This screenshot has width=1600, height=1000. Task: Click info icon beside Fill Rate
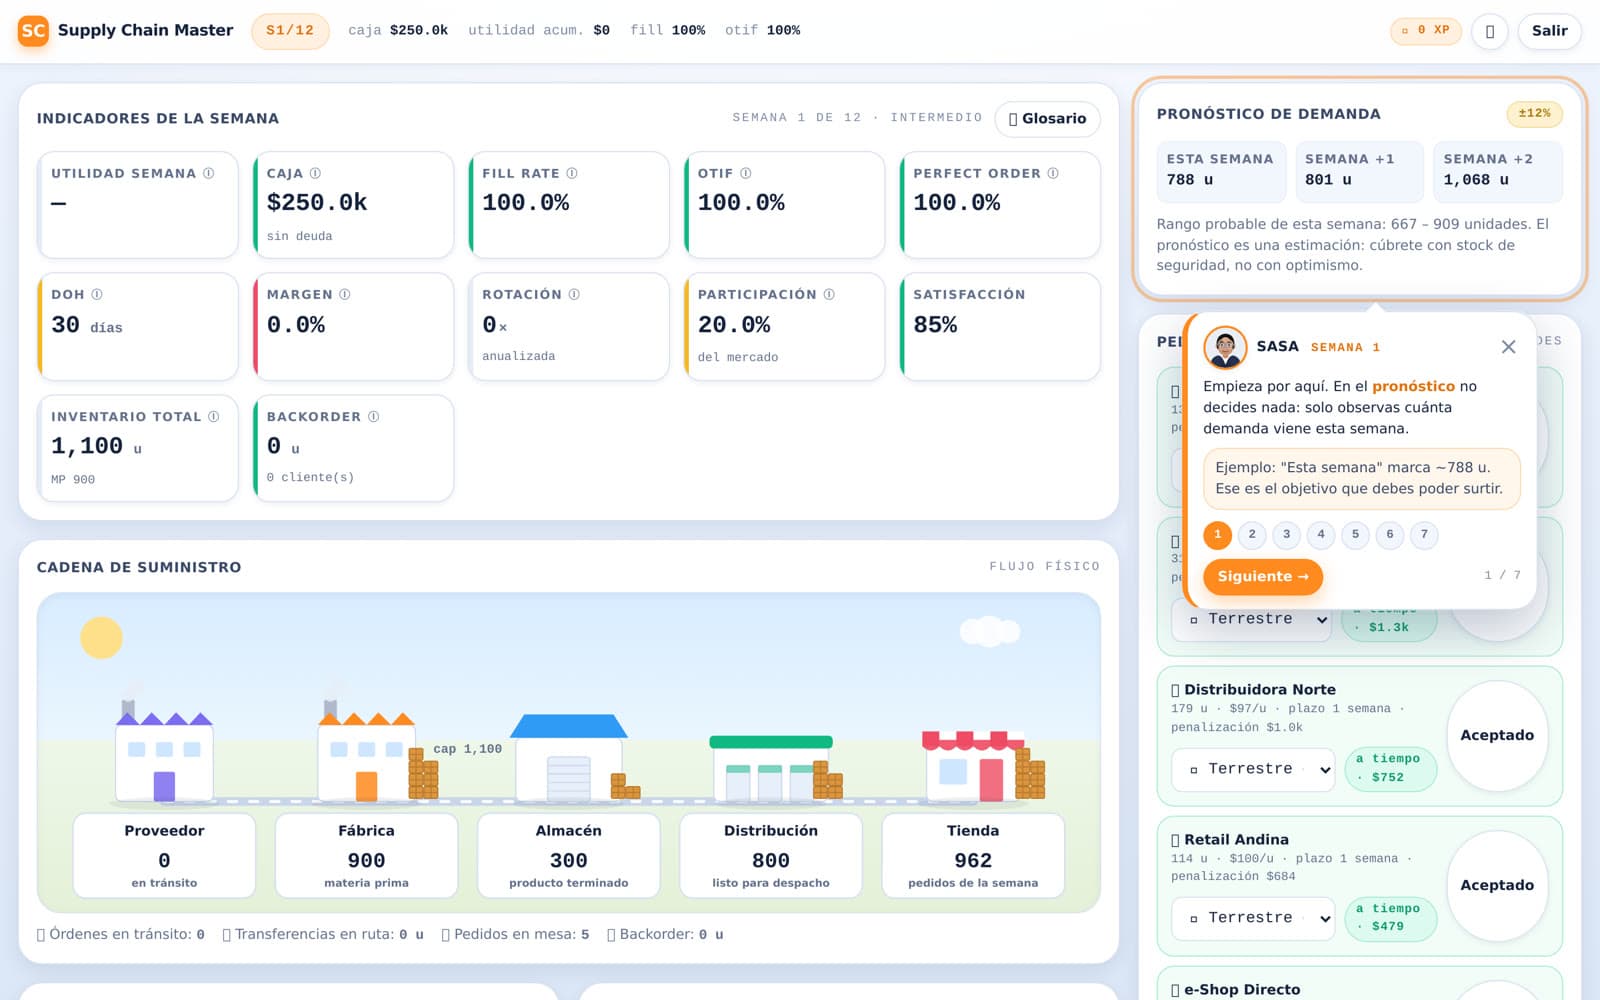tap(572, 173)
